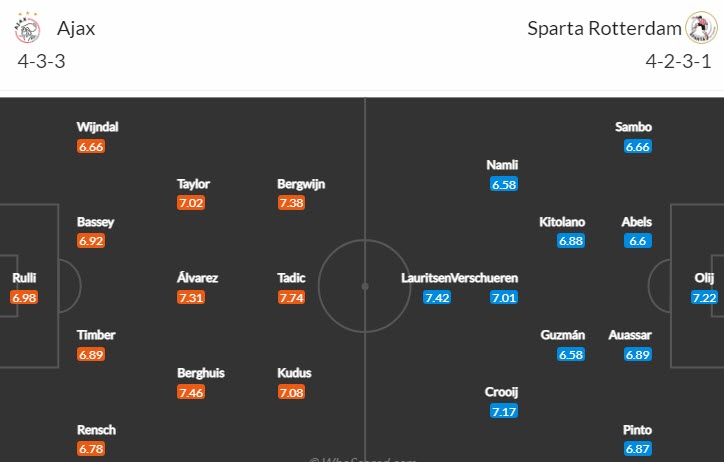Click Berghuis's 7.46 rating badge
Screen dimensions: 724x462
[191, 392]
